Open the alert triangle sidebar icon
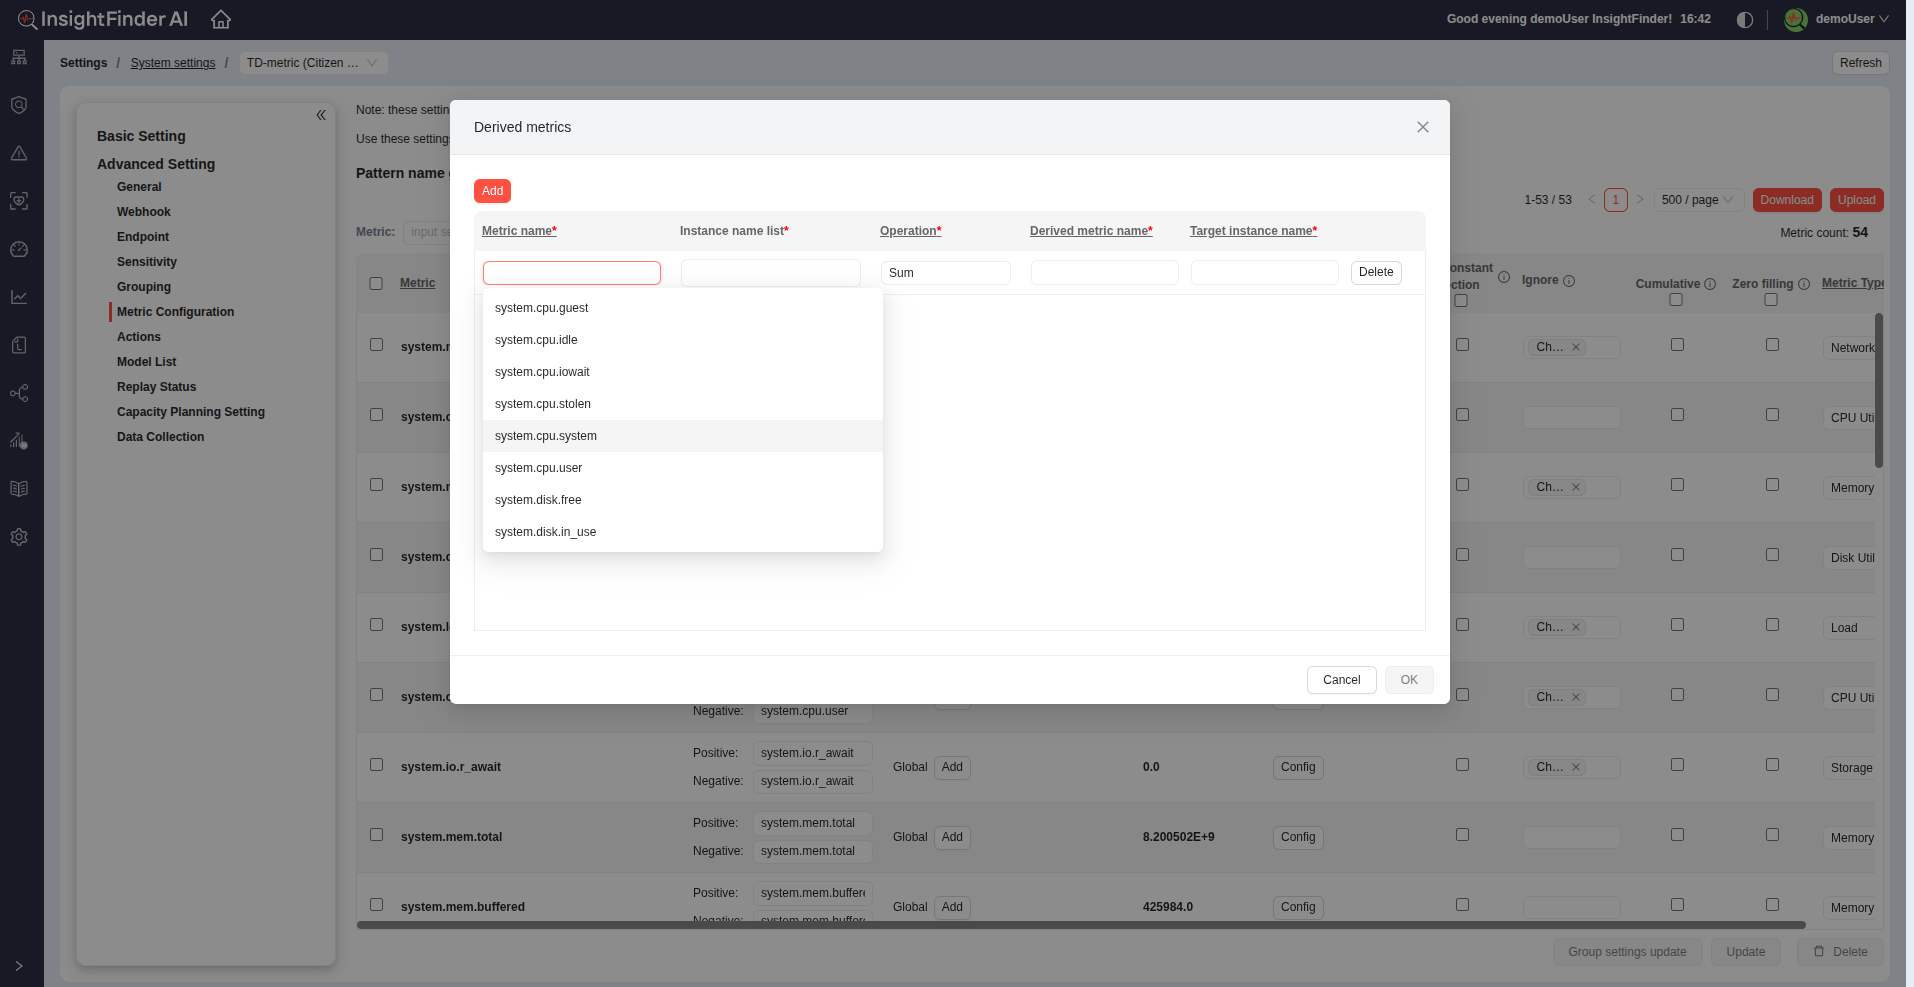 point(19,153)
